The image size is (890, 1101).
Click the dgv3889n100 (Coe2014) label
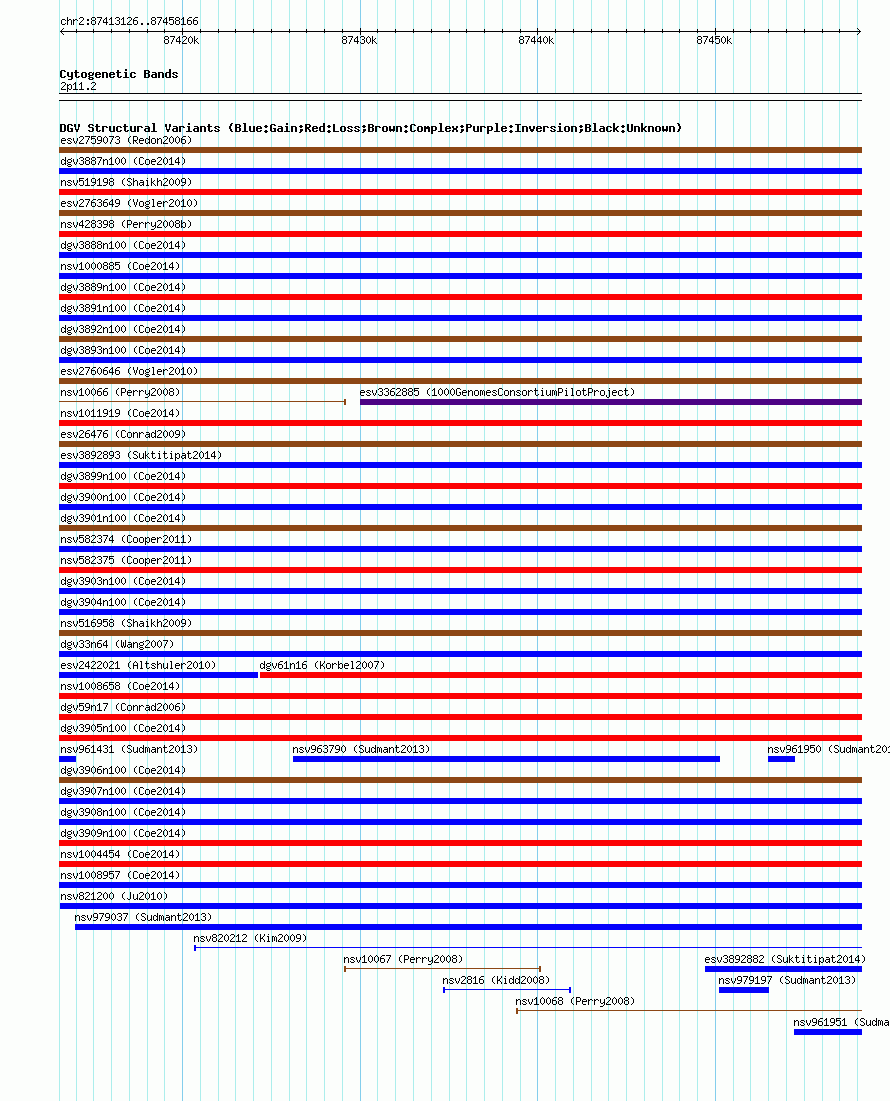coord(123,288)
